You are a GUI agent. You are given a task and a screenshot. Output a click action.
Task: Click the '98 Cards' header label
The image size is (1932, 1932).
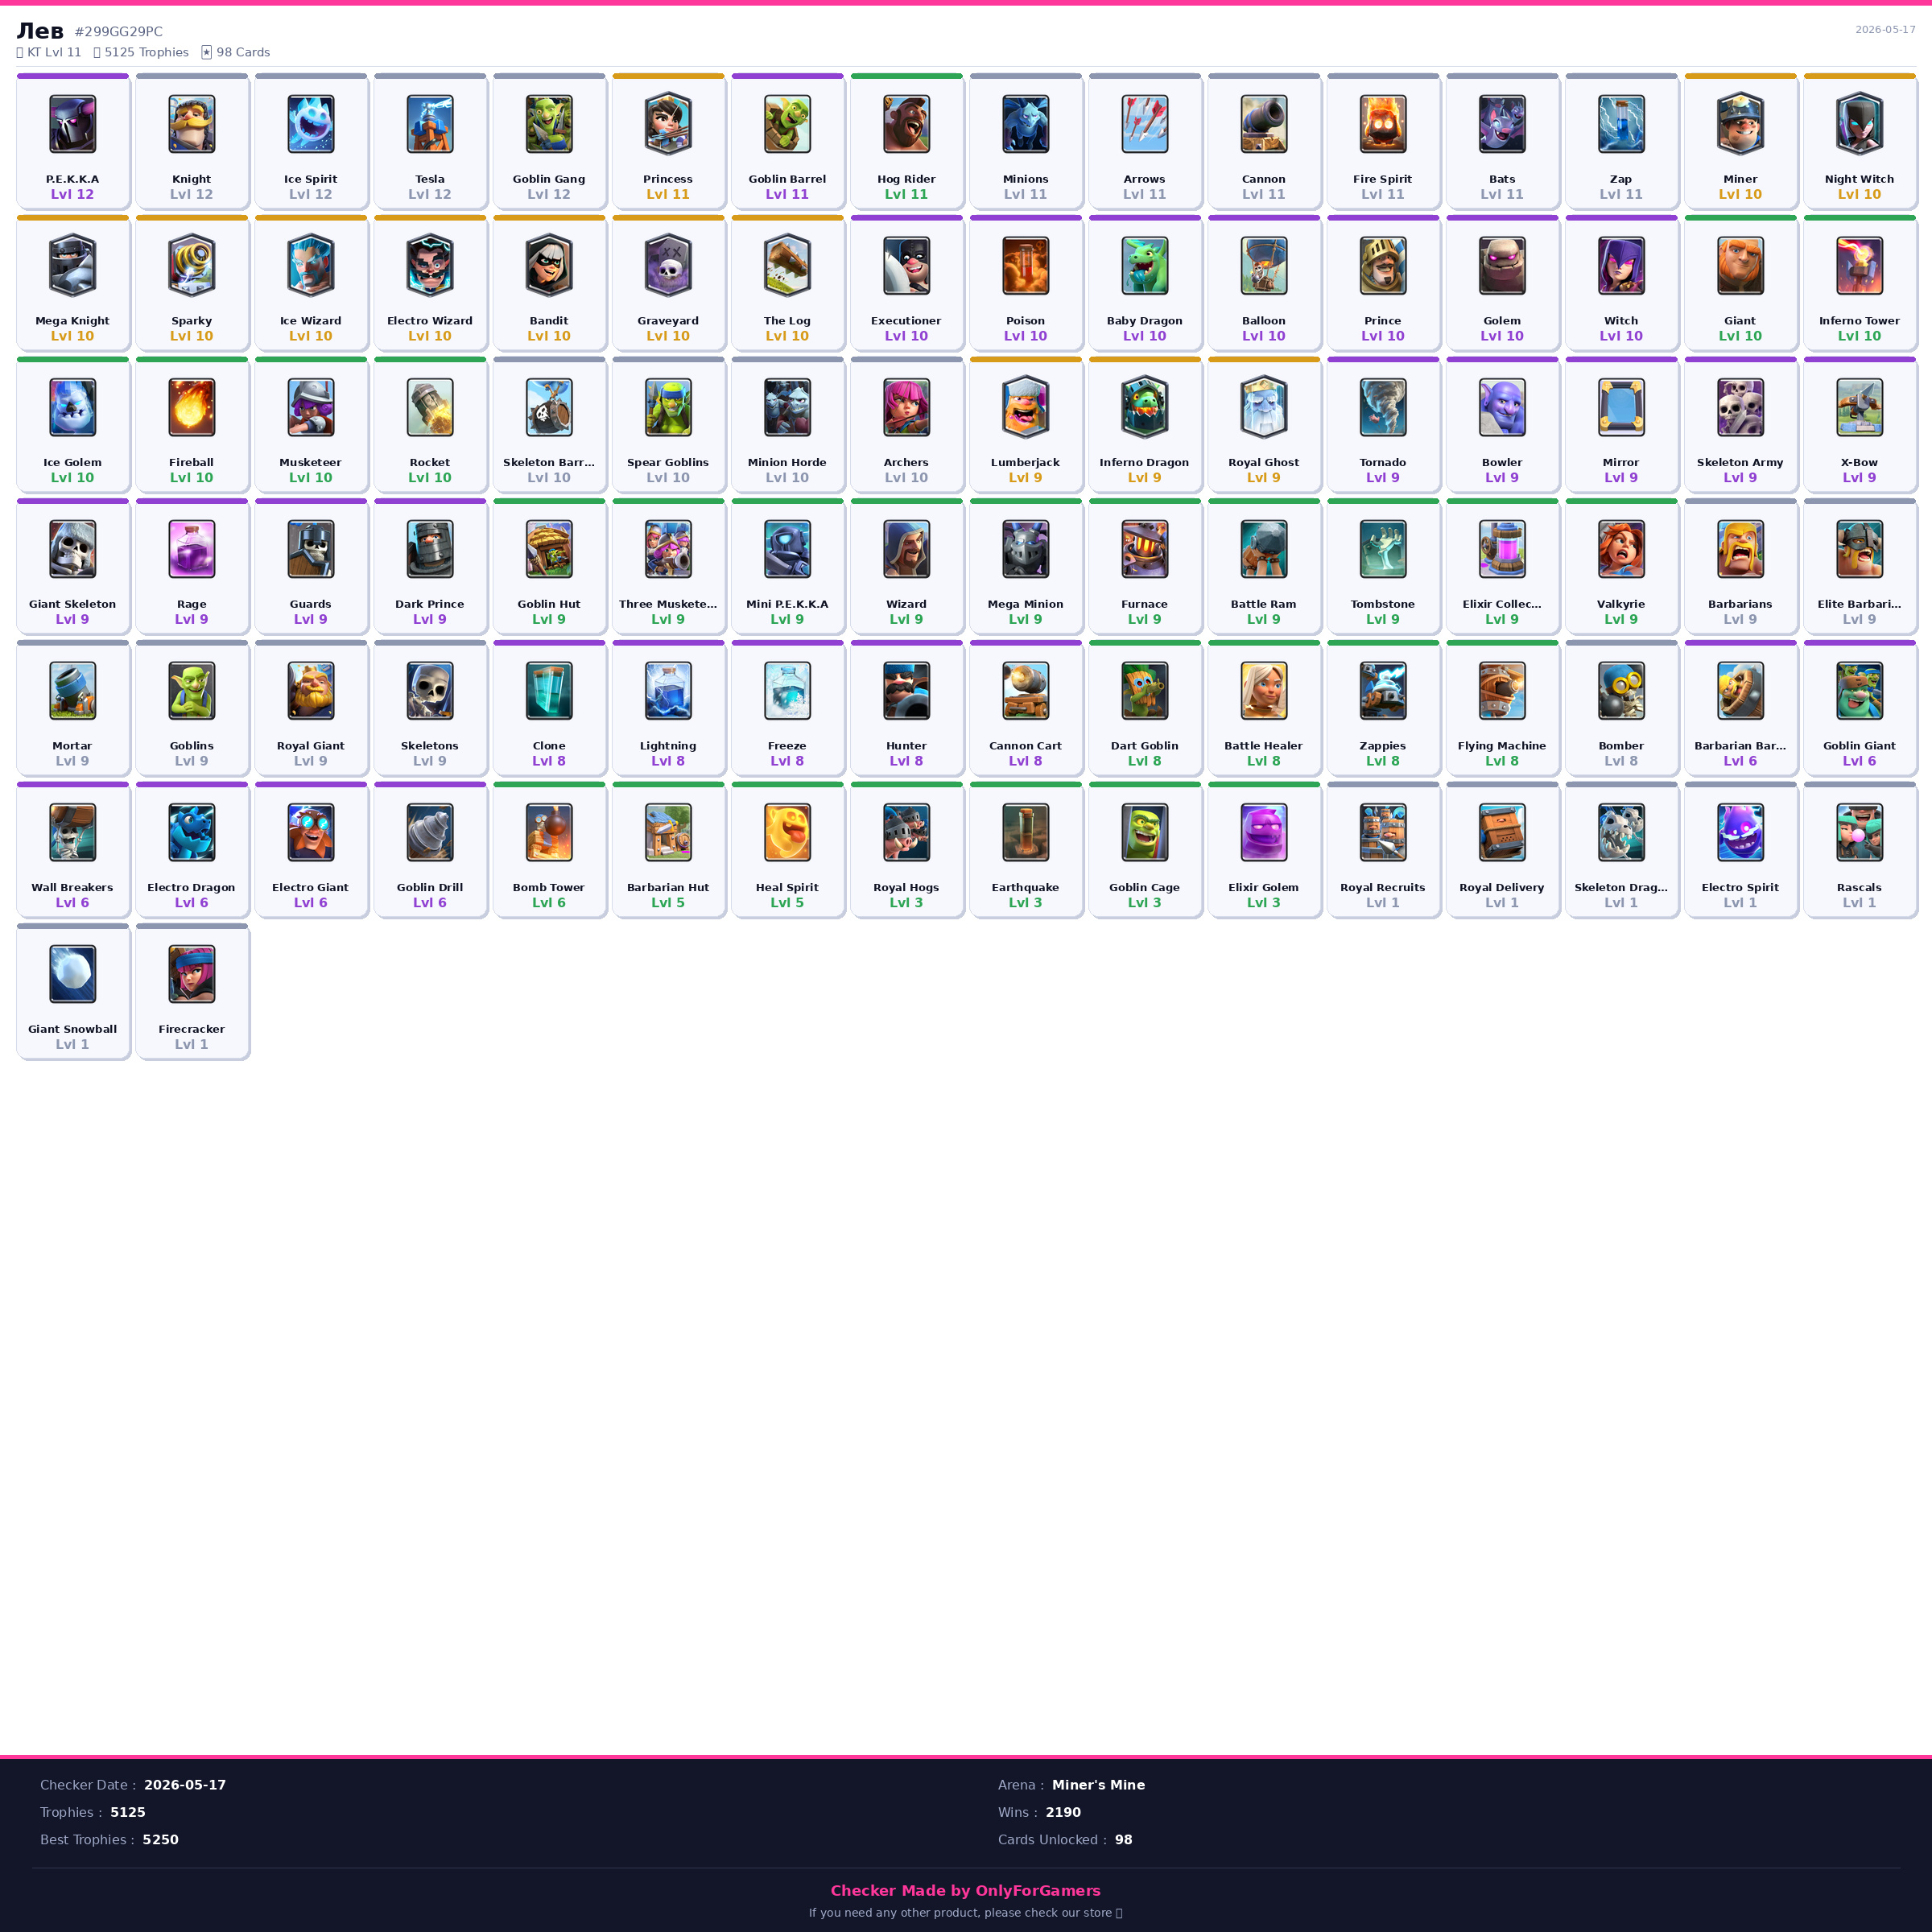243,52
